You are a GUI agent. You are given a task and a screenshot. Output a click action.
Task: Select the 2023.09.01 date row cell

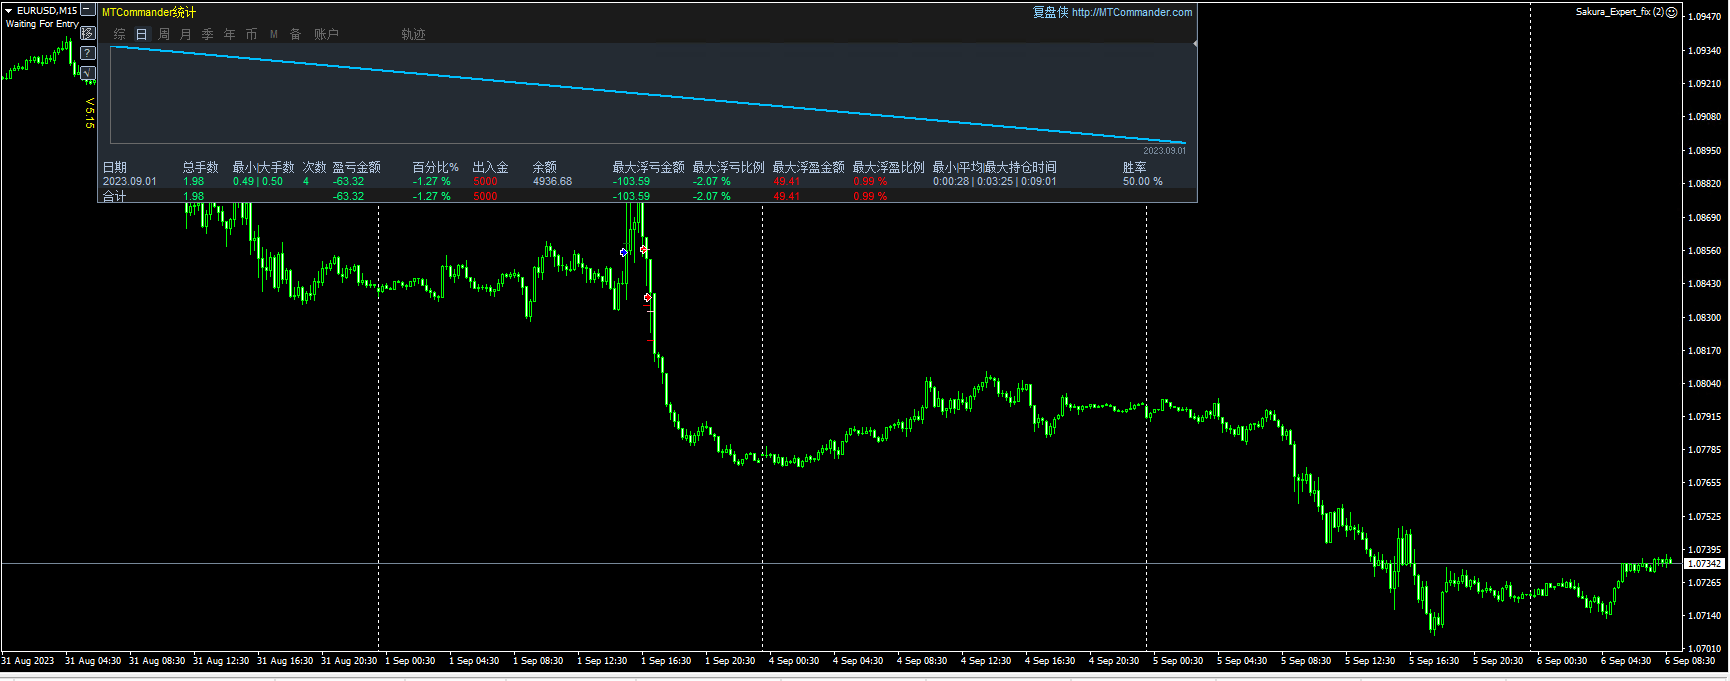pyautogui.click(x=130, y=182)
